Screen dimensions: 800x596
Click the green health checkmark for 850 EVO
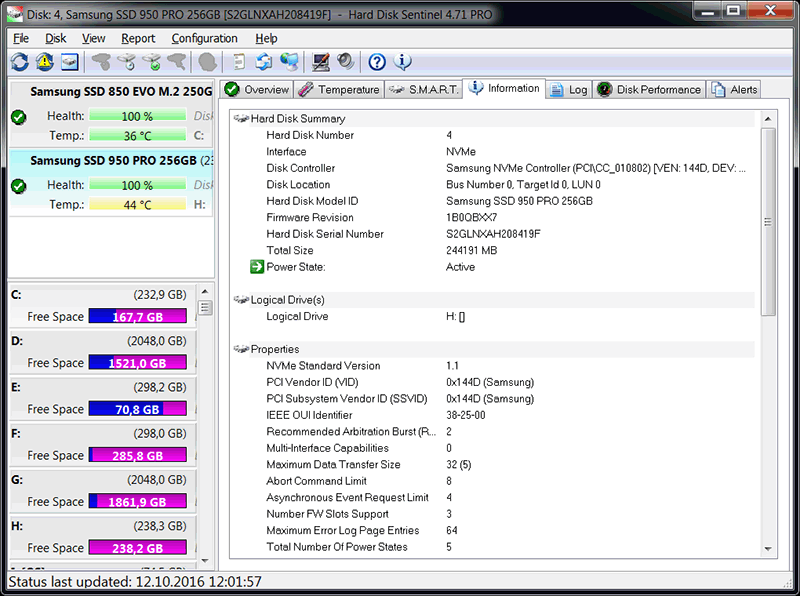click(19, 117)
